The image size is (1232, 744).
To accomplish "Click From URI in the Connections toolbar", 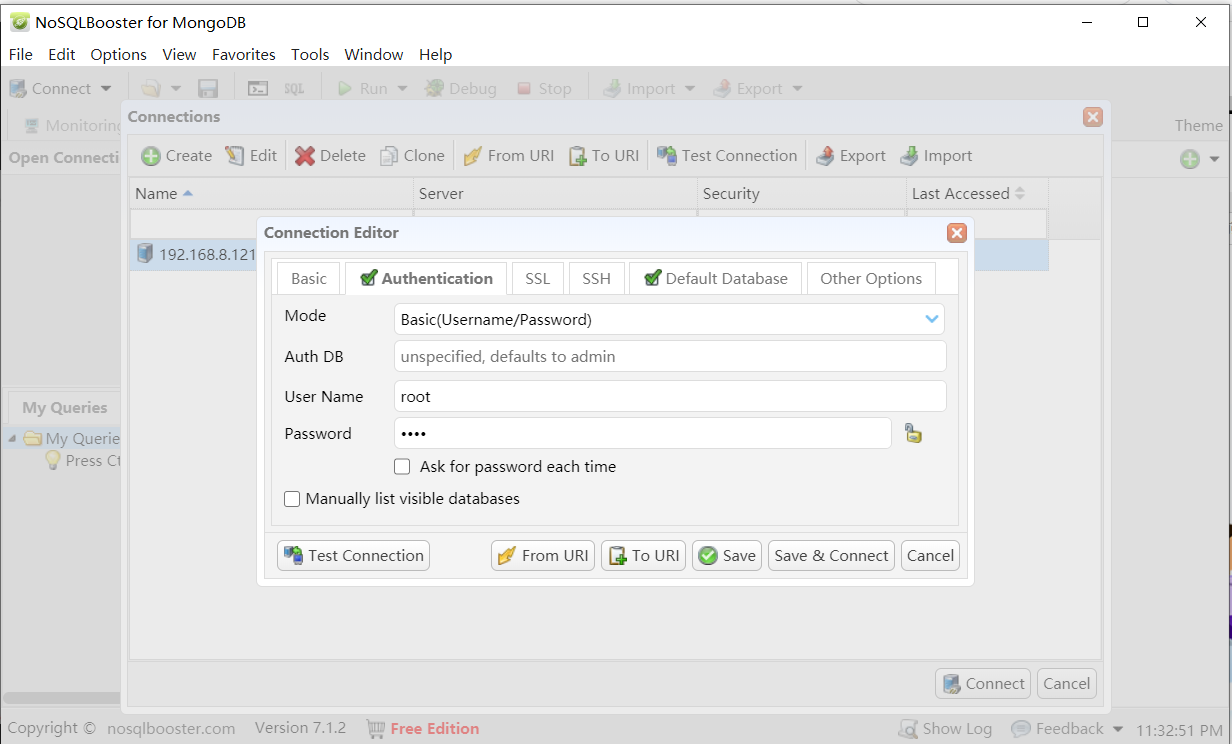I will coord(509,156).
